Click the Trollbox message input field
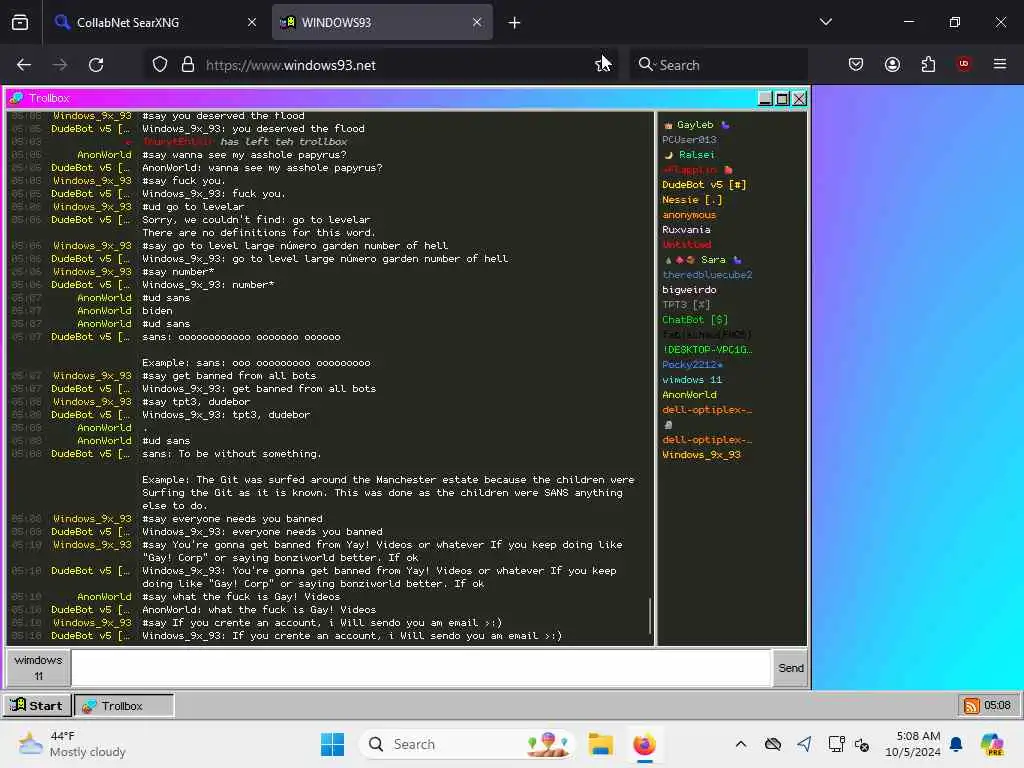Viewport: 1024px width, 768px height. tap(421, 667)
